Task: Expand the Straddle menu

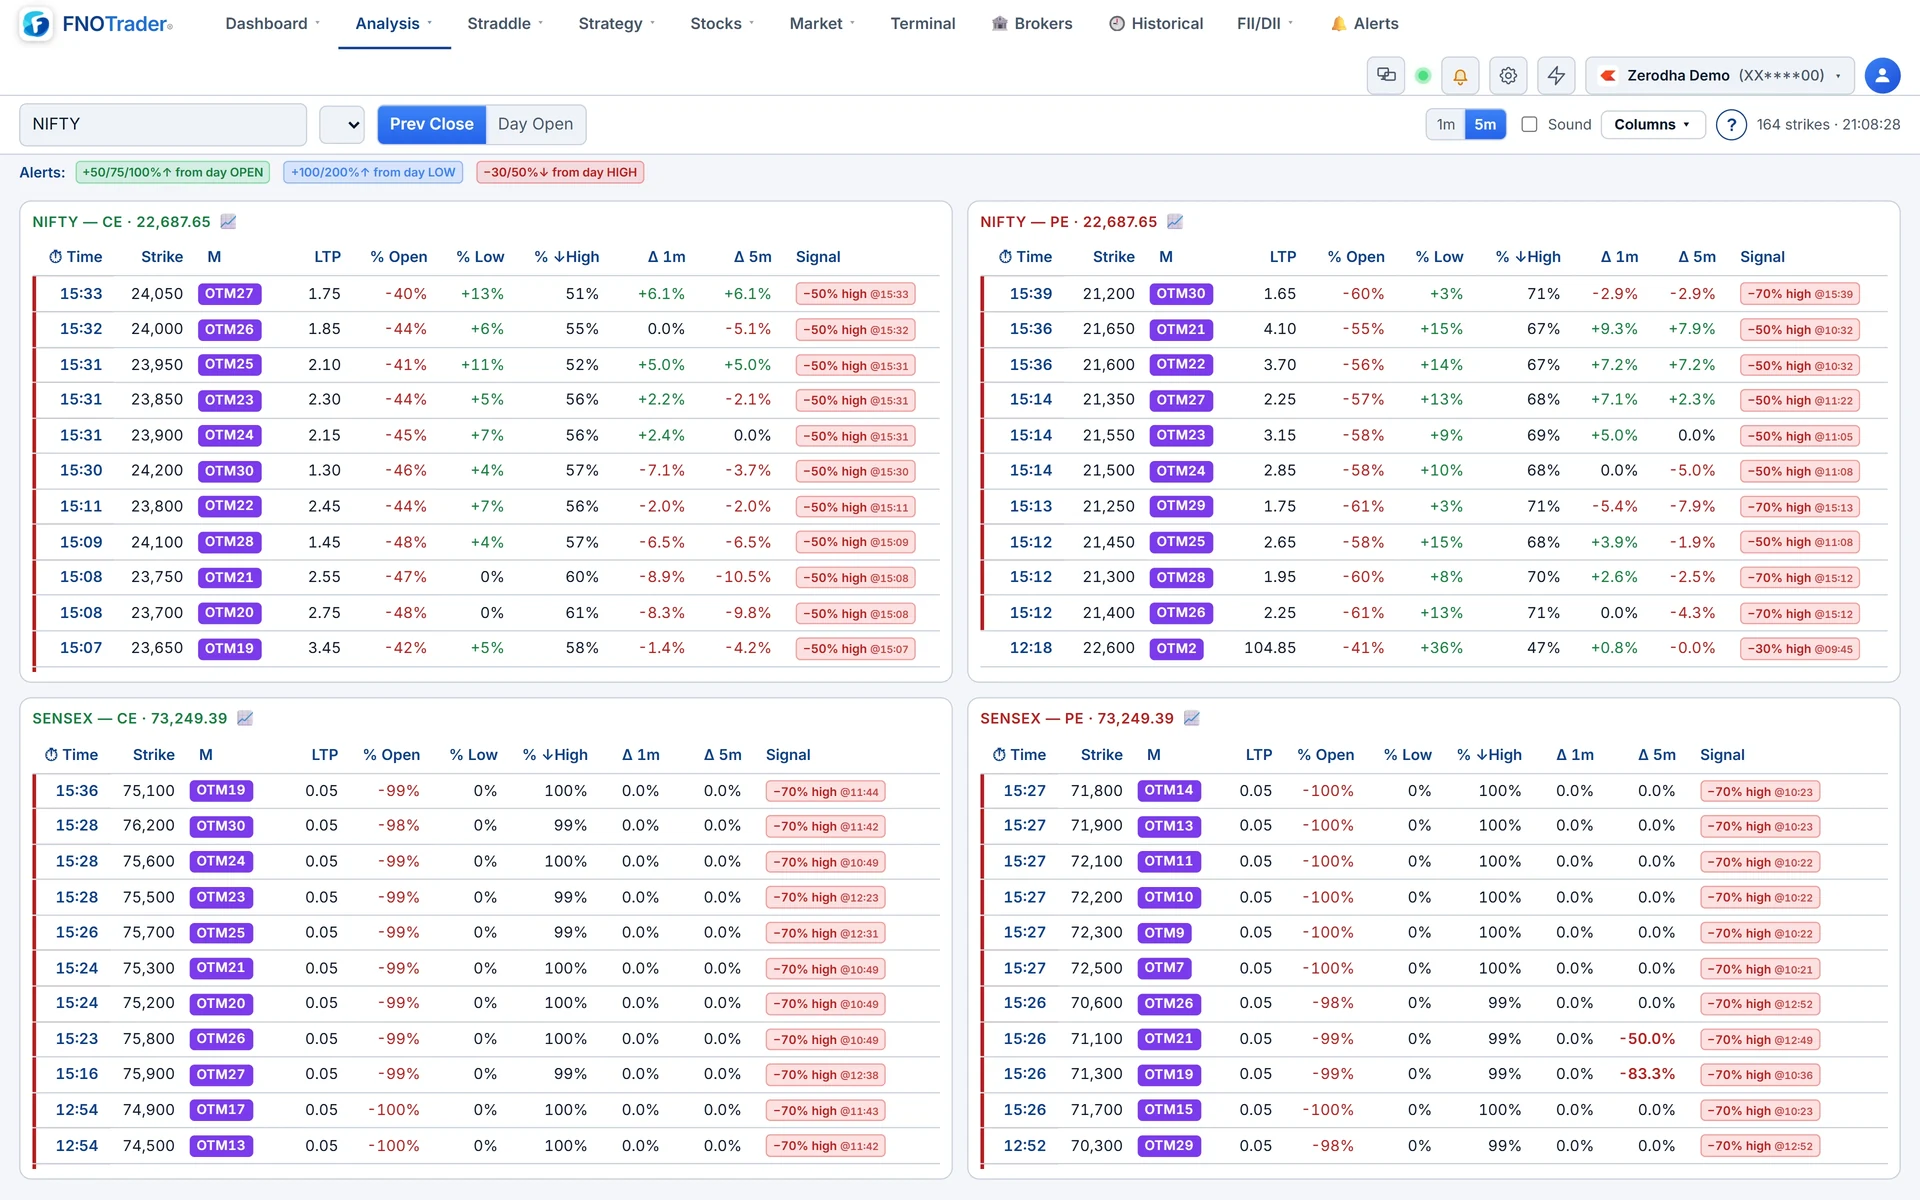Action: tap(505, 23)
